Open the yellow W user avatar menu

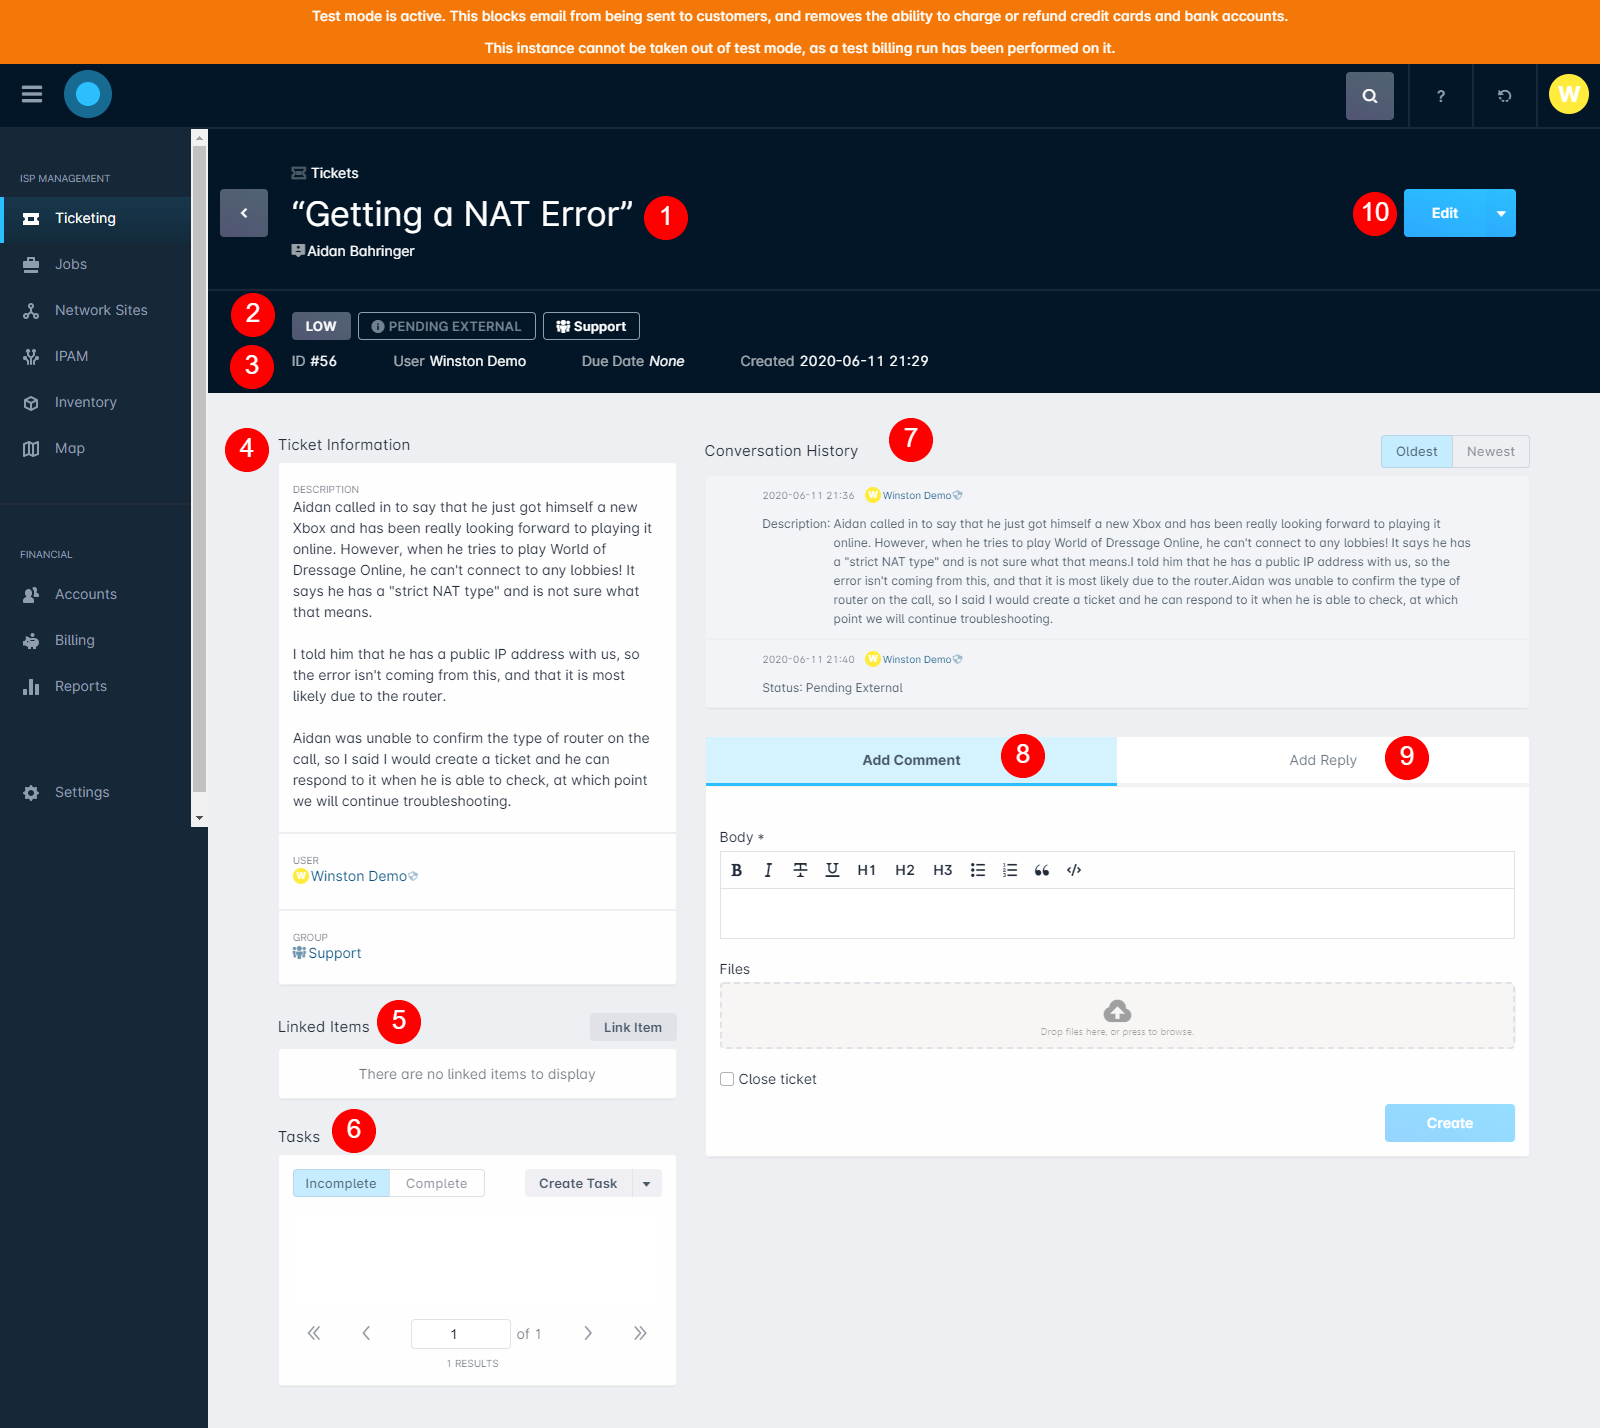1569,94
